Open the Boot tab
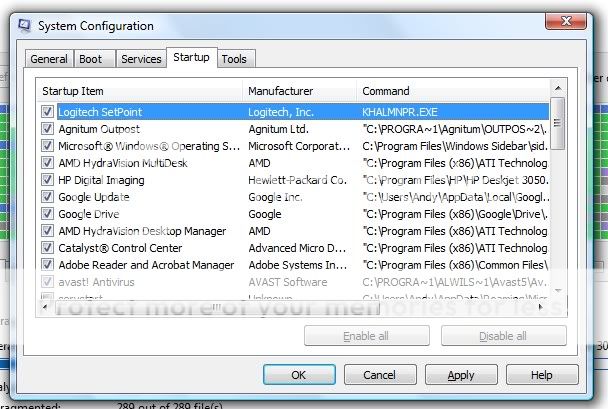608x409 pixels. (94, 59)
